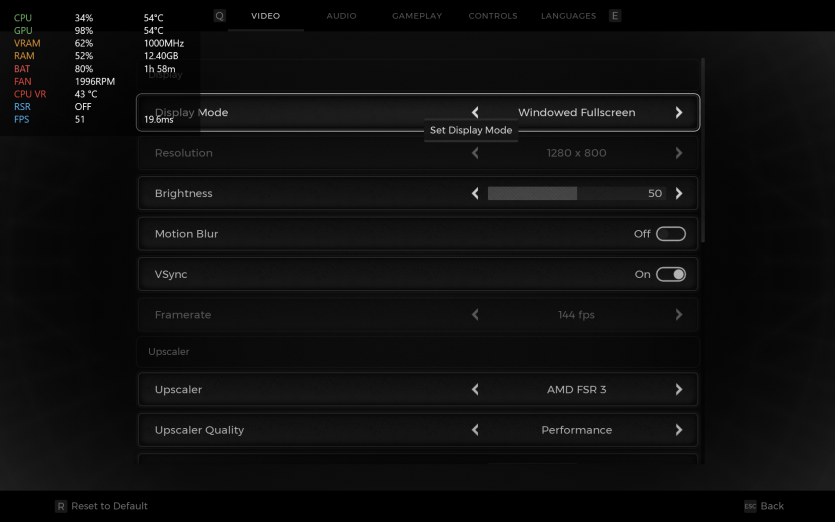Switch Upscaler to next option
The height and width of the screenshot is (522, 835).
pyautogui.click(x=679, y=390)
